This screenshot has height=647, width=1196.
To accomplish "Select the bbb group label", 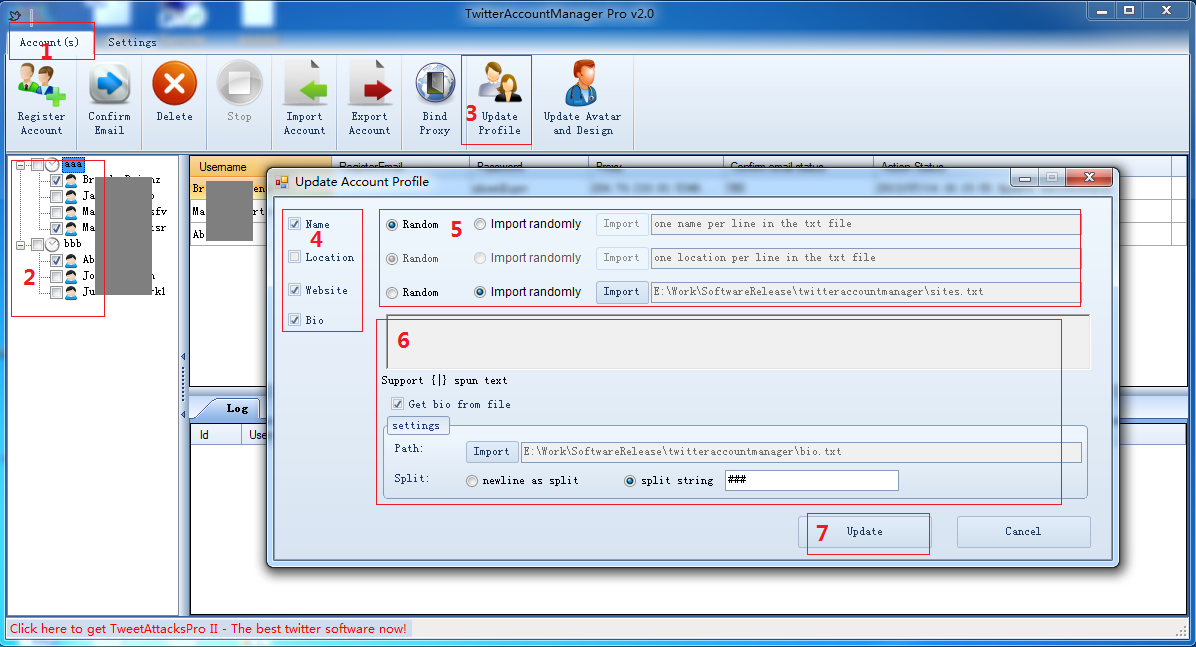I will (72, 244).
